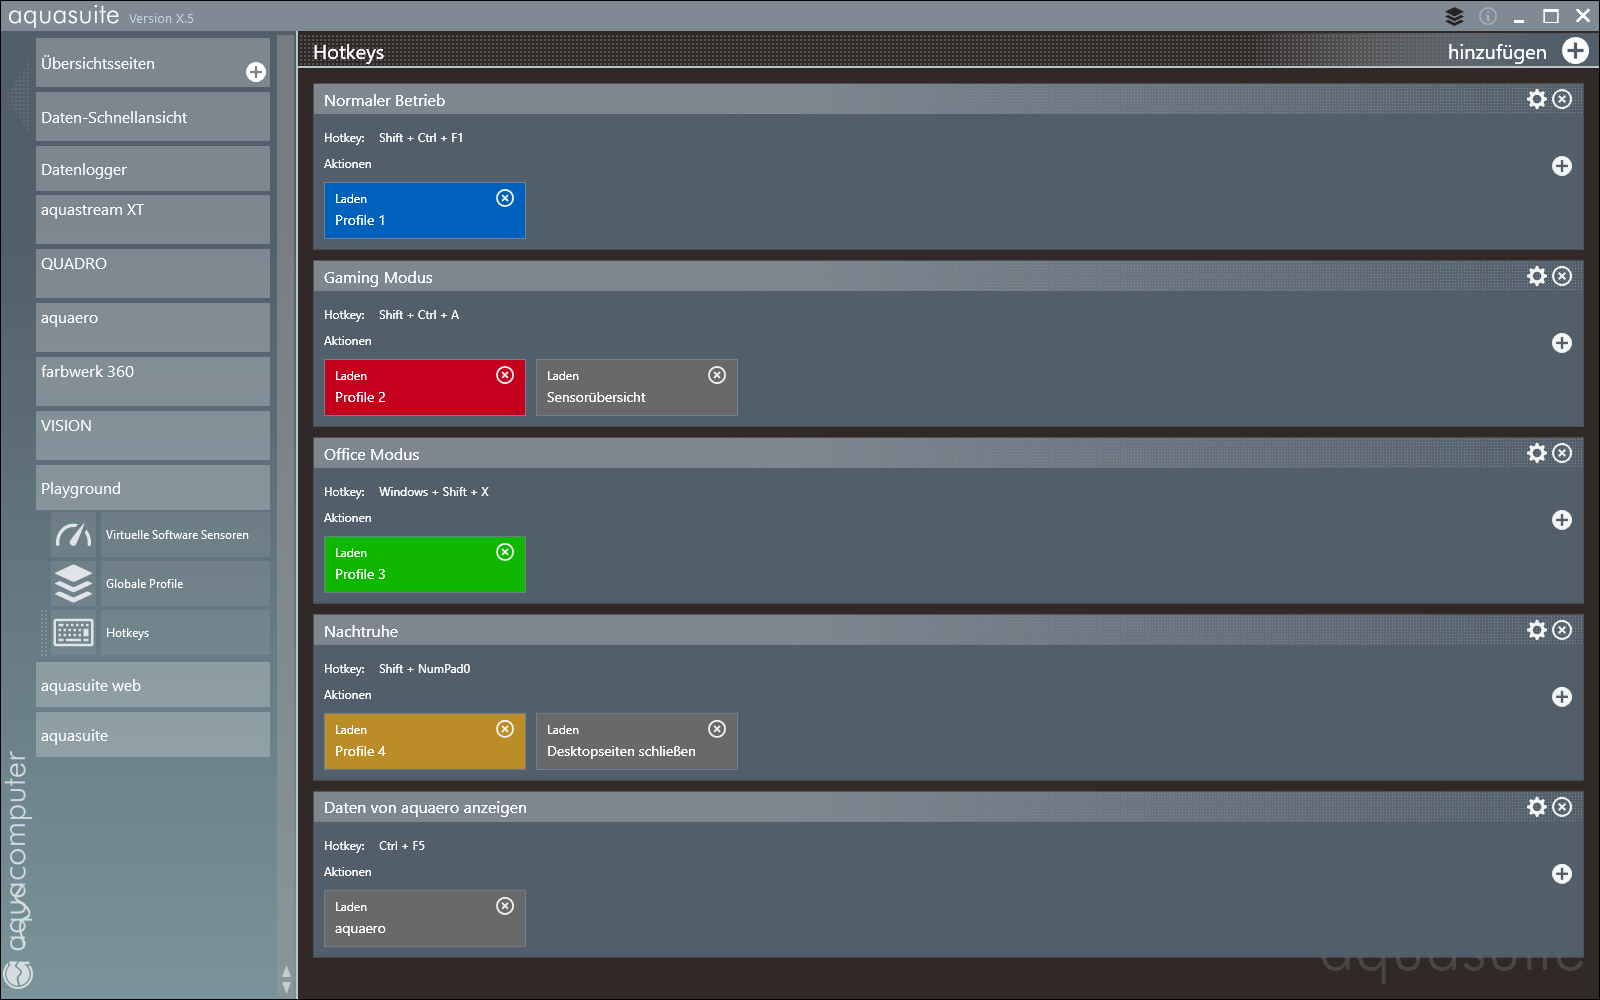Screen dimensions: 1600x1000
Task: Open settings for Daten von aquaero anzeigen
Action: (x=1537, y=807)
